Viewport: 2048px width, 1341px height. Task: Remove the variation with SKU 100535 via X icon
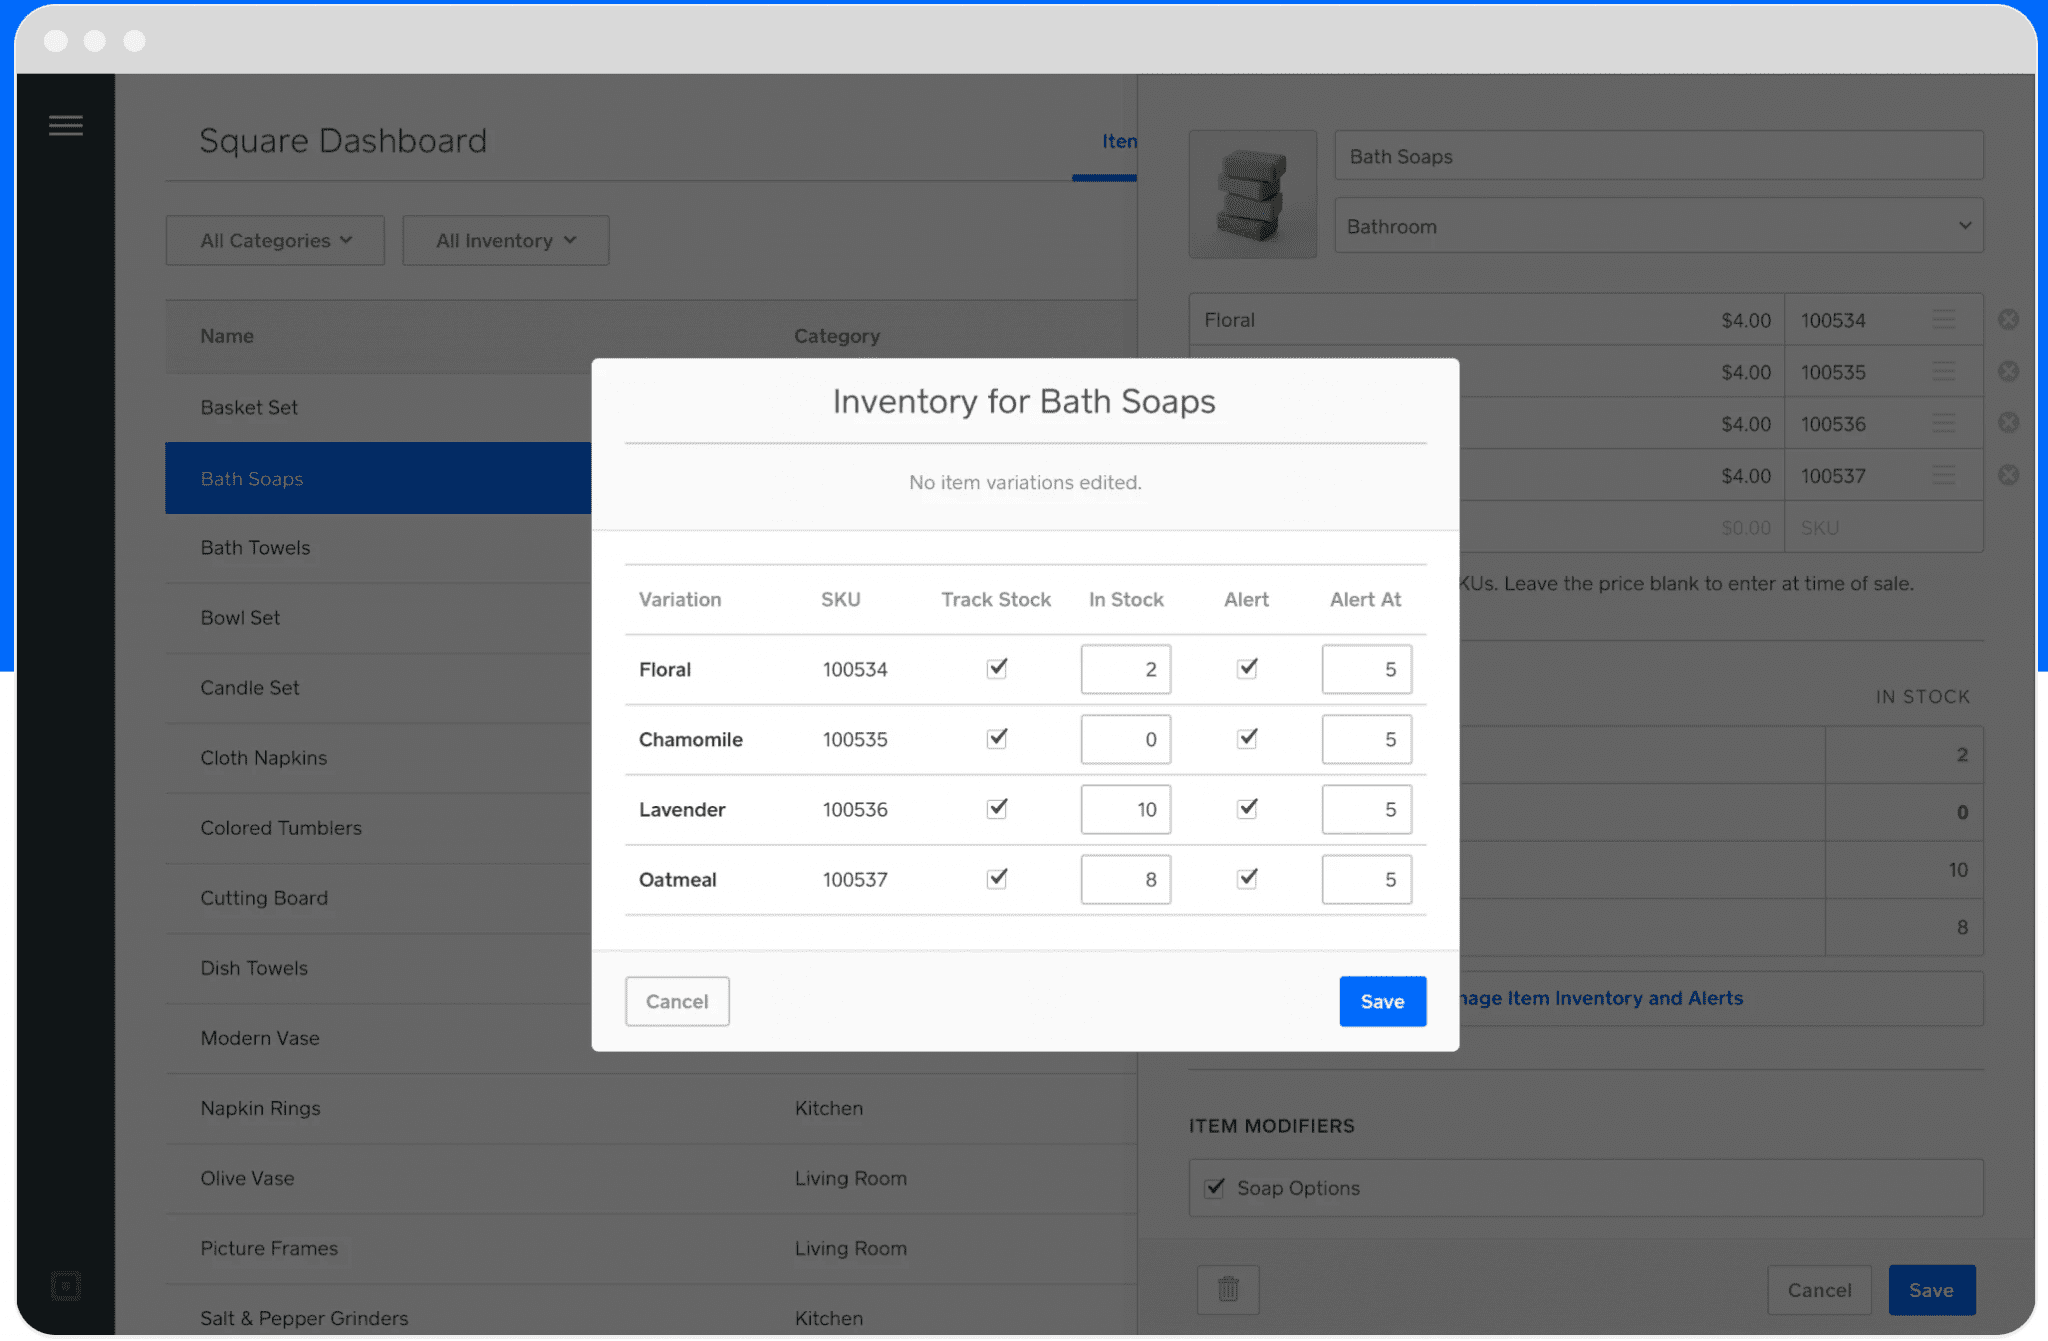point(2009,371)
